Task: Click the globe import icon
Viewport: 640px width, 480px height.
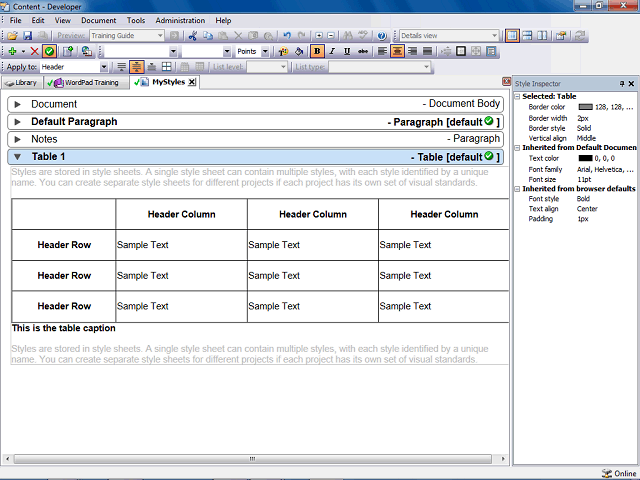Action: click(x=87, y=51)
